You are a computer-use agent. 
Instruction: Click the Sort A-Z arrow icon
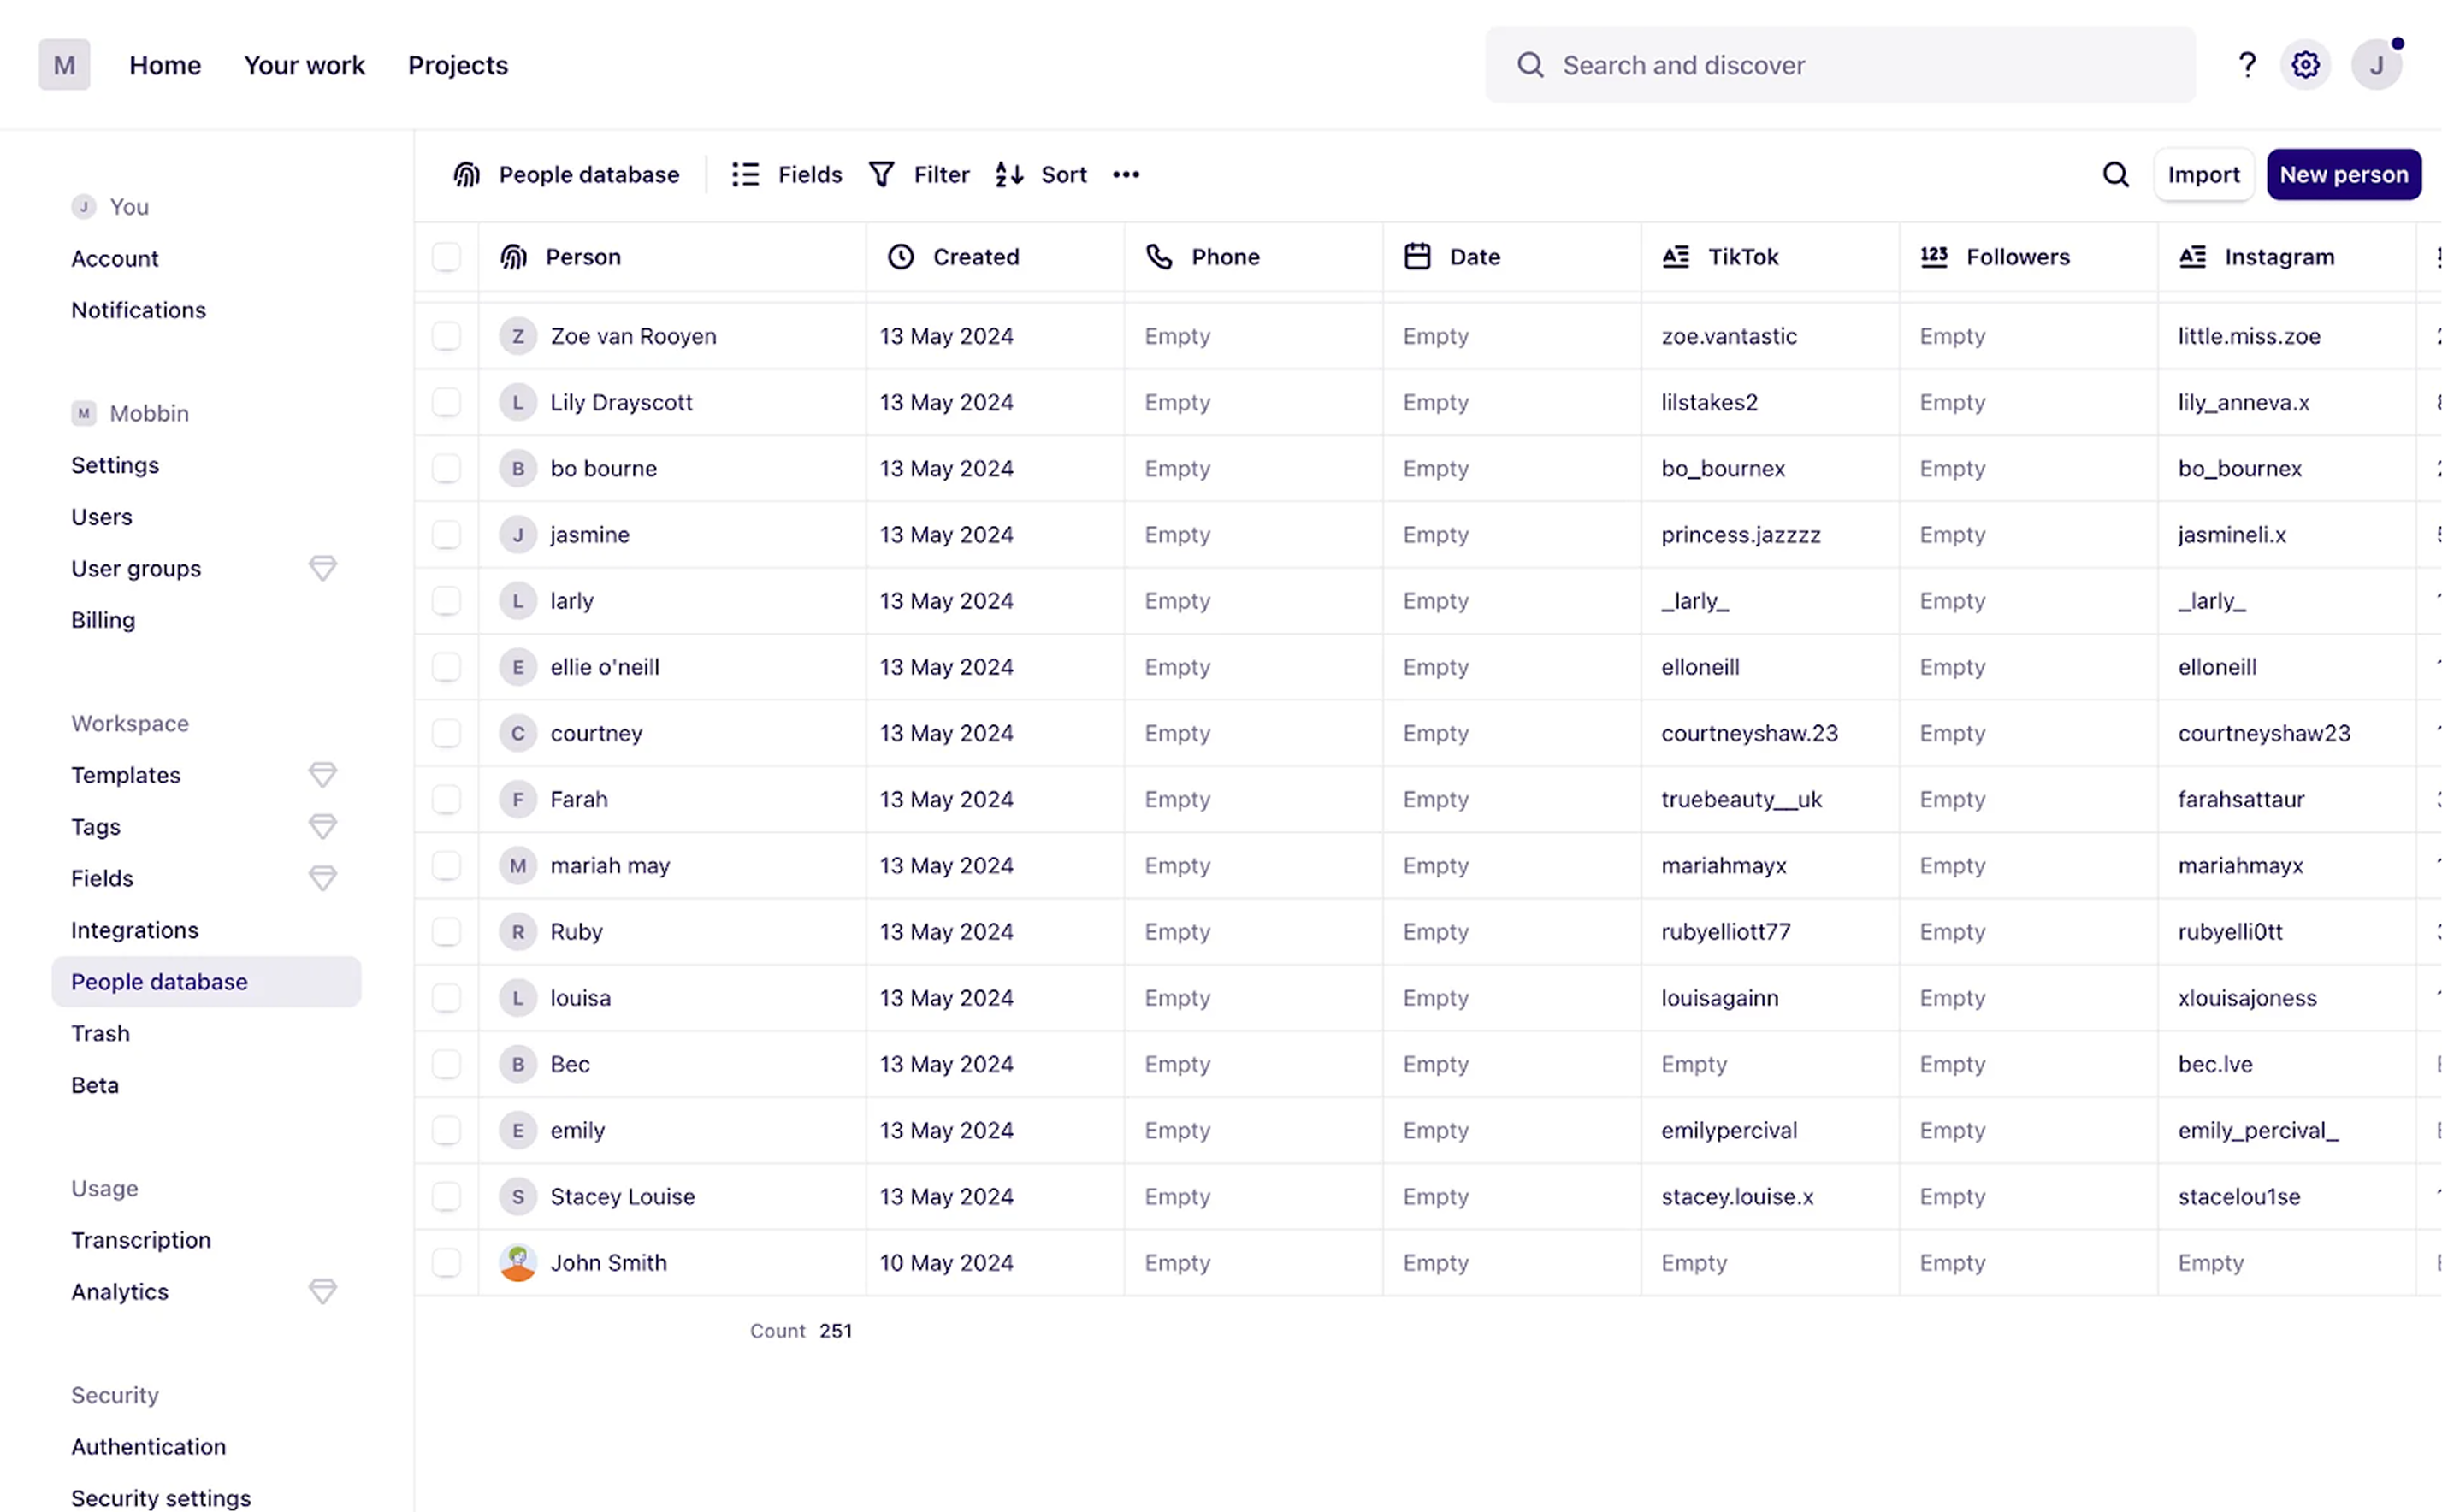(1009, 175)
